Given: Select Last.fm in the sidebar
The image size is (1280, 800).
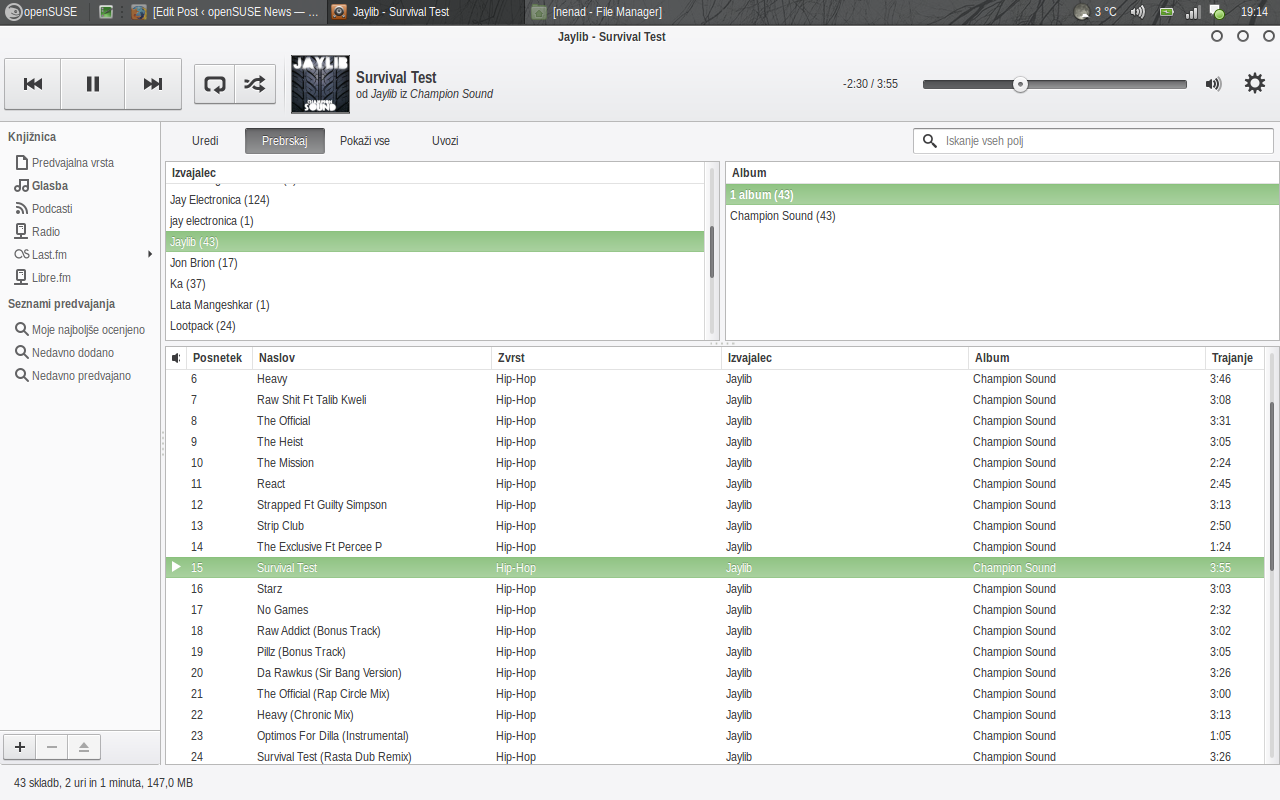Looking at the screenshot, I should point(49,255).
